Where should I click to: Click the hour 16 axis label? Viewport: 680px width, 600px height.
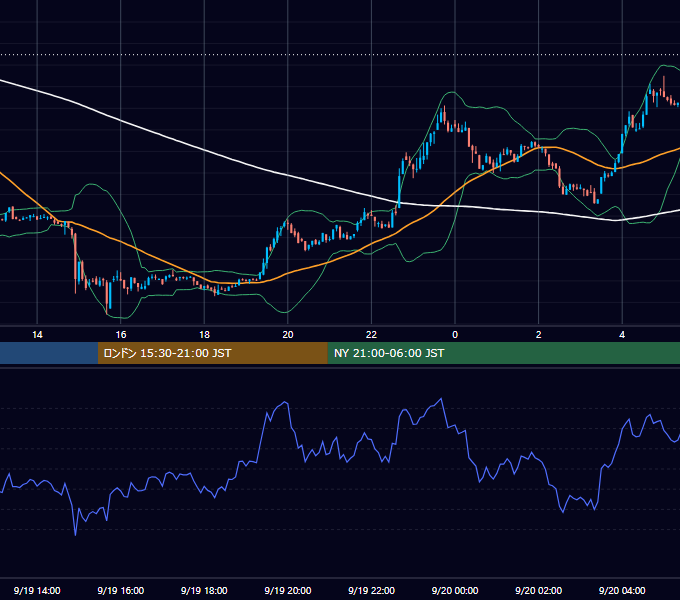click(121, 335)
